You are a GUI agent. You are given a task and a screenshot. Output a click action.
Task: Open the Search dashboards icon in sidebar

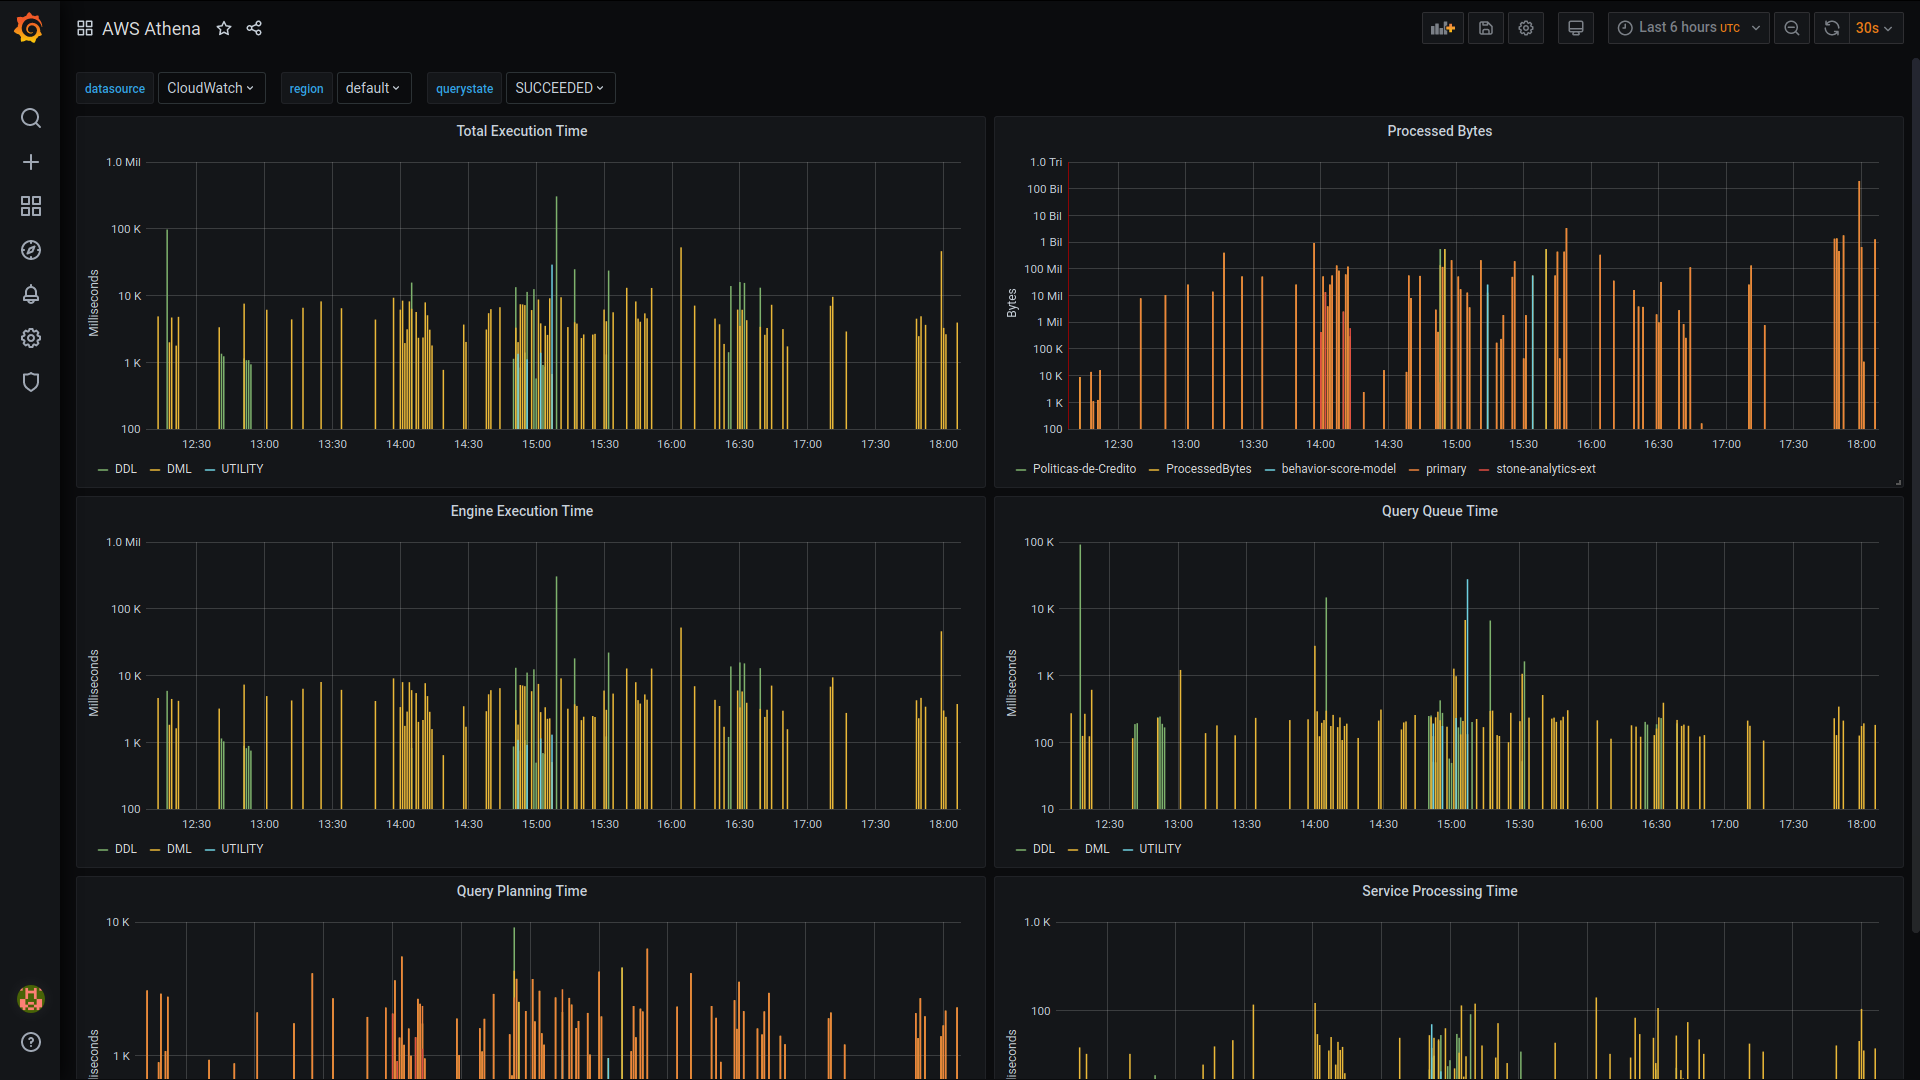pyautogui.click(x=31, y=118)
